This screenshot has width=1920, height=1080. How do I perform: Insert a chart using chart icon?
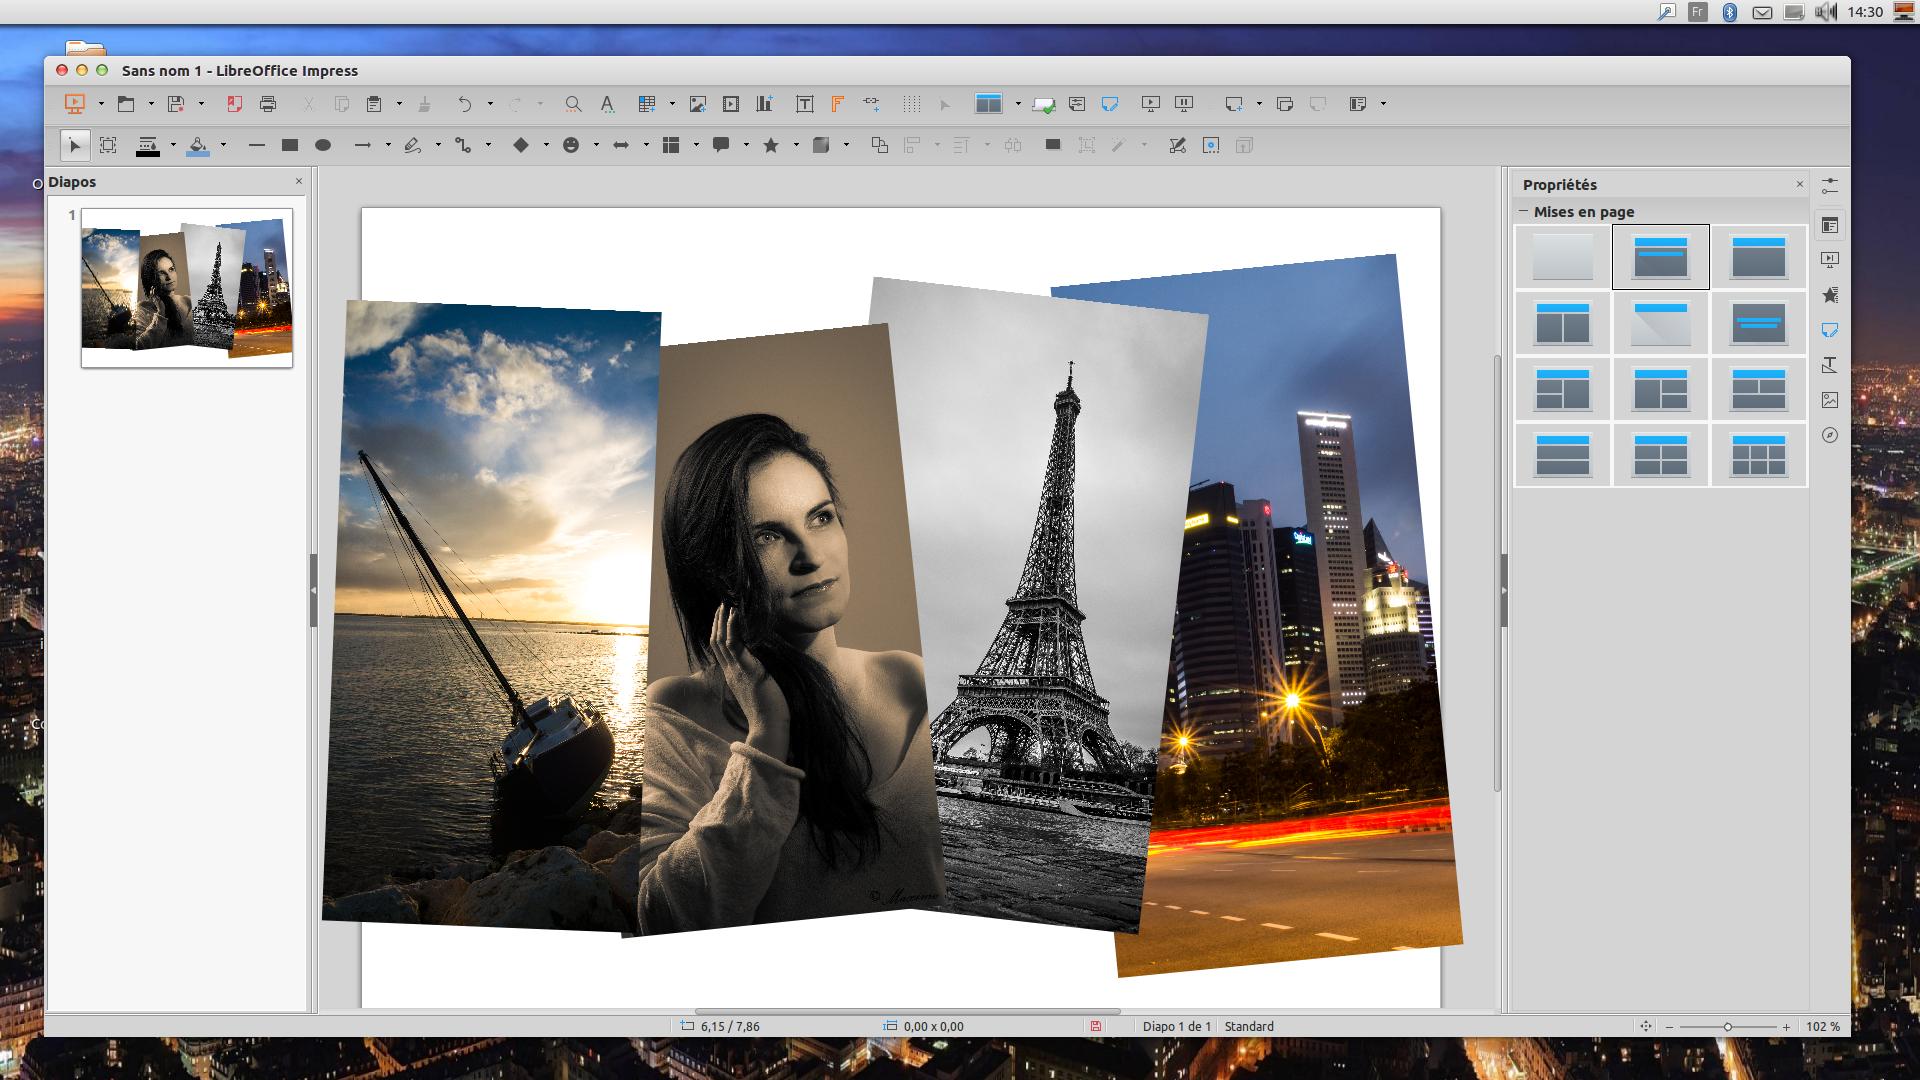click(x=765, y=104)
